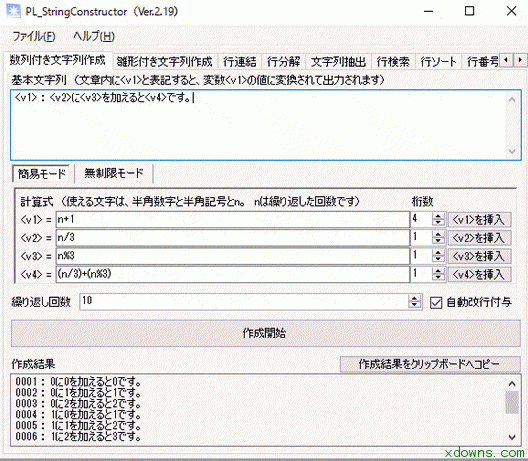Open the ファイル(F) menu
The height and width of the screenshot is (461, 528).
[34, 36]
